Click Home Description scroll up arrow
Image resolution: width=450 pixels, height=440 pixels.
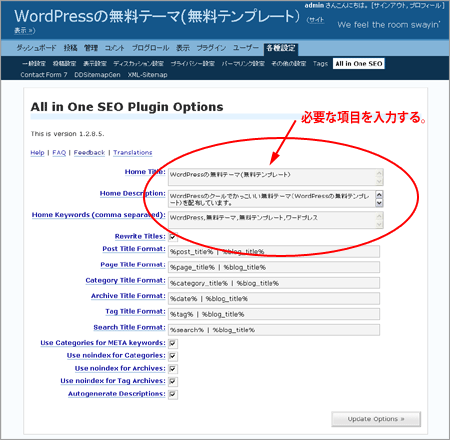coord(379,194)
